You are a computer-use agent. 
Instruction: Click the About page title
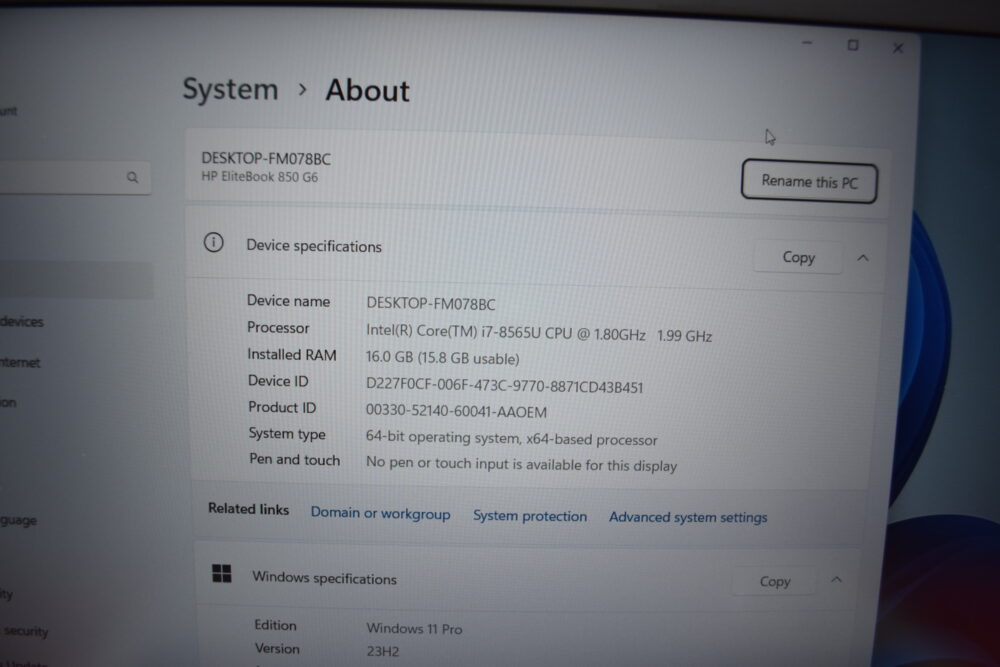click(367, 91)
